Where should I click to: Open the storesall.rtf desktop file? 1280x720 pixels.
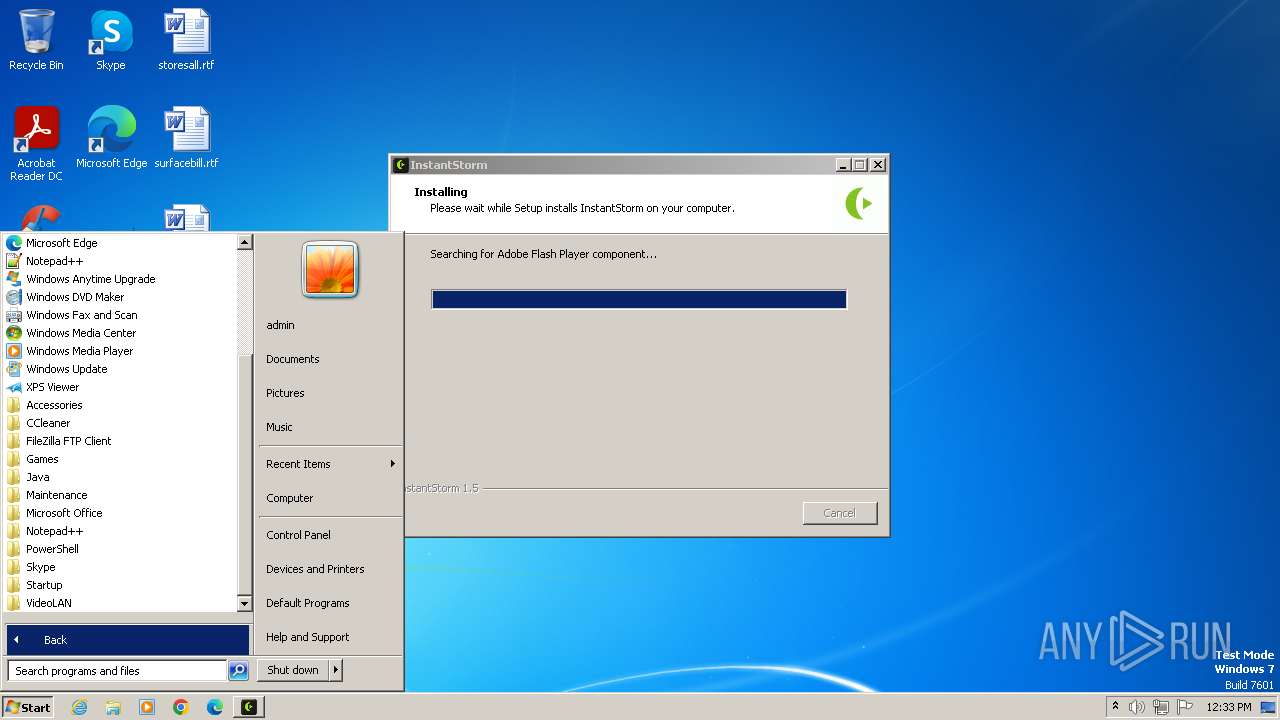(x=186, y=40)
